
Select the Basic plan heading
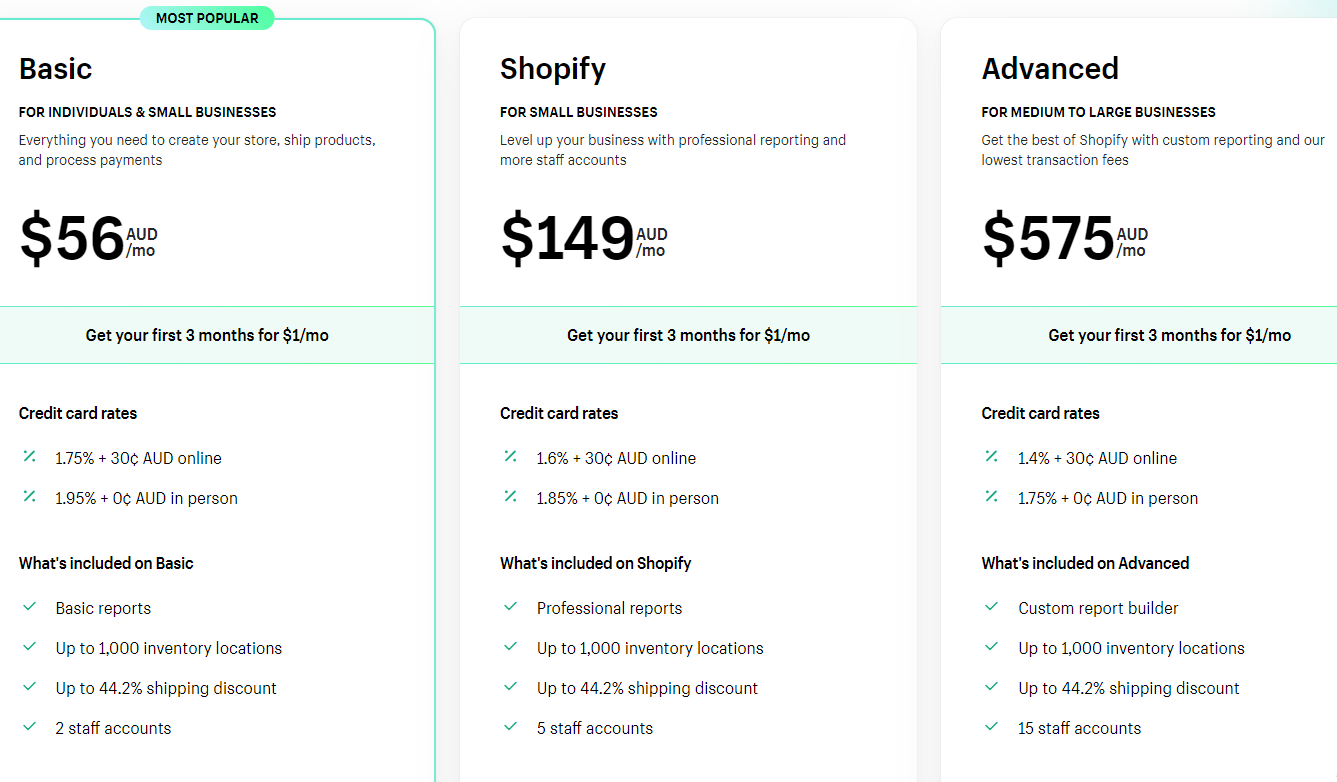55,69
